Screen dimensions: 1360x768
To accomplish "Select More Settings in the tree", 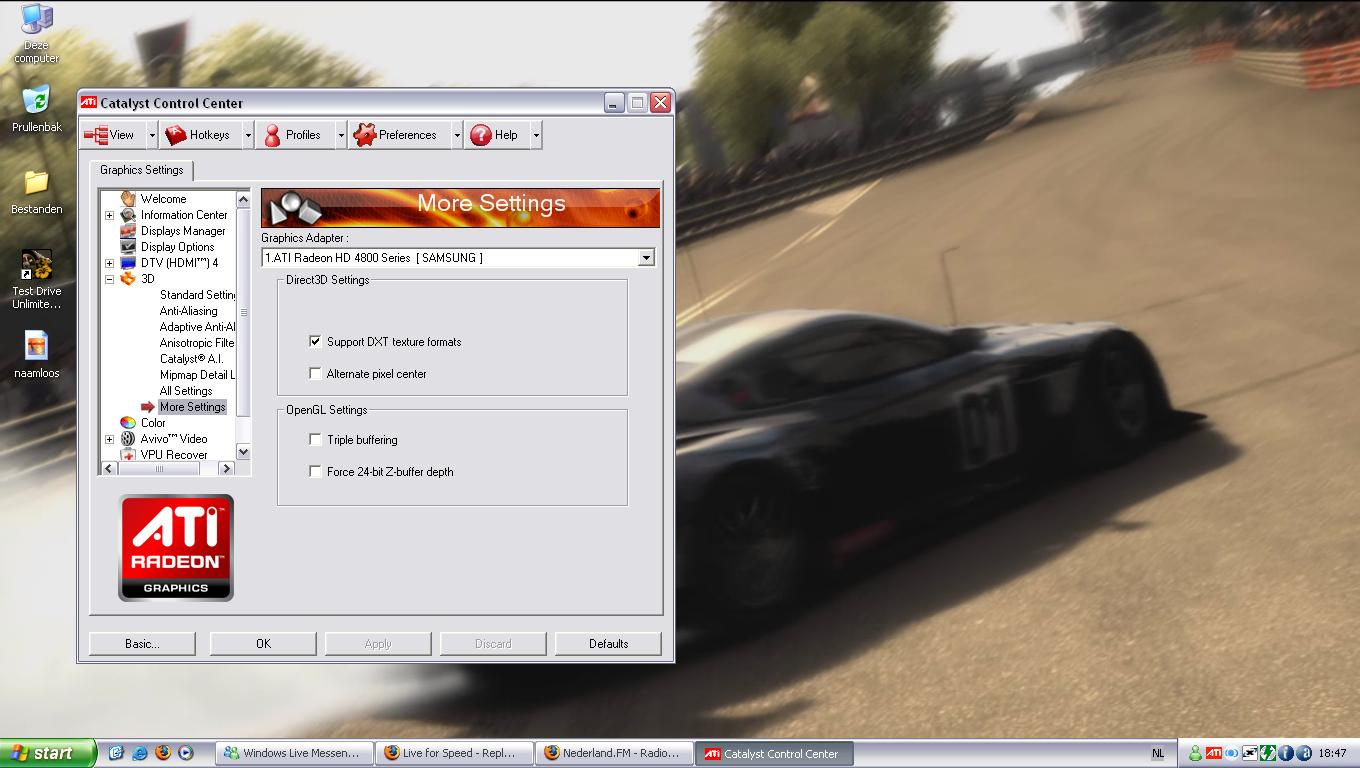I will 193,407.
